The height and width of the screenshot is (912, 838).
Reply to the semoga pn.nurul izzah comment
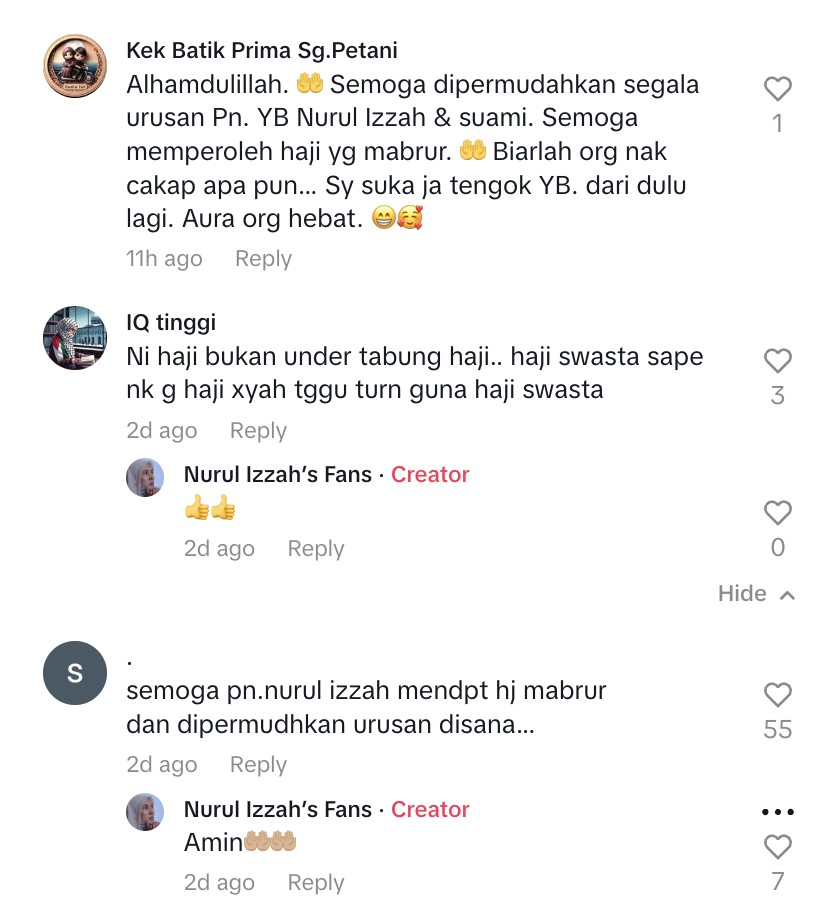(x=258, y=765)
